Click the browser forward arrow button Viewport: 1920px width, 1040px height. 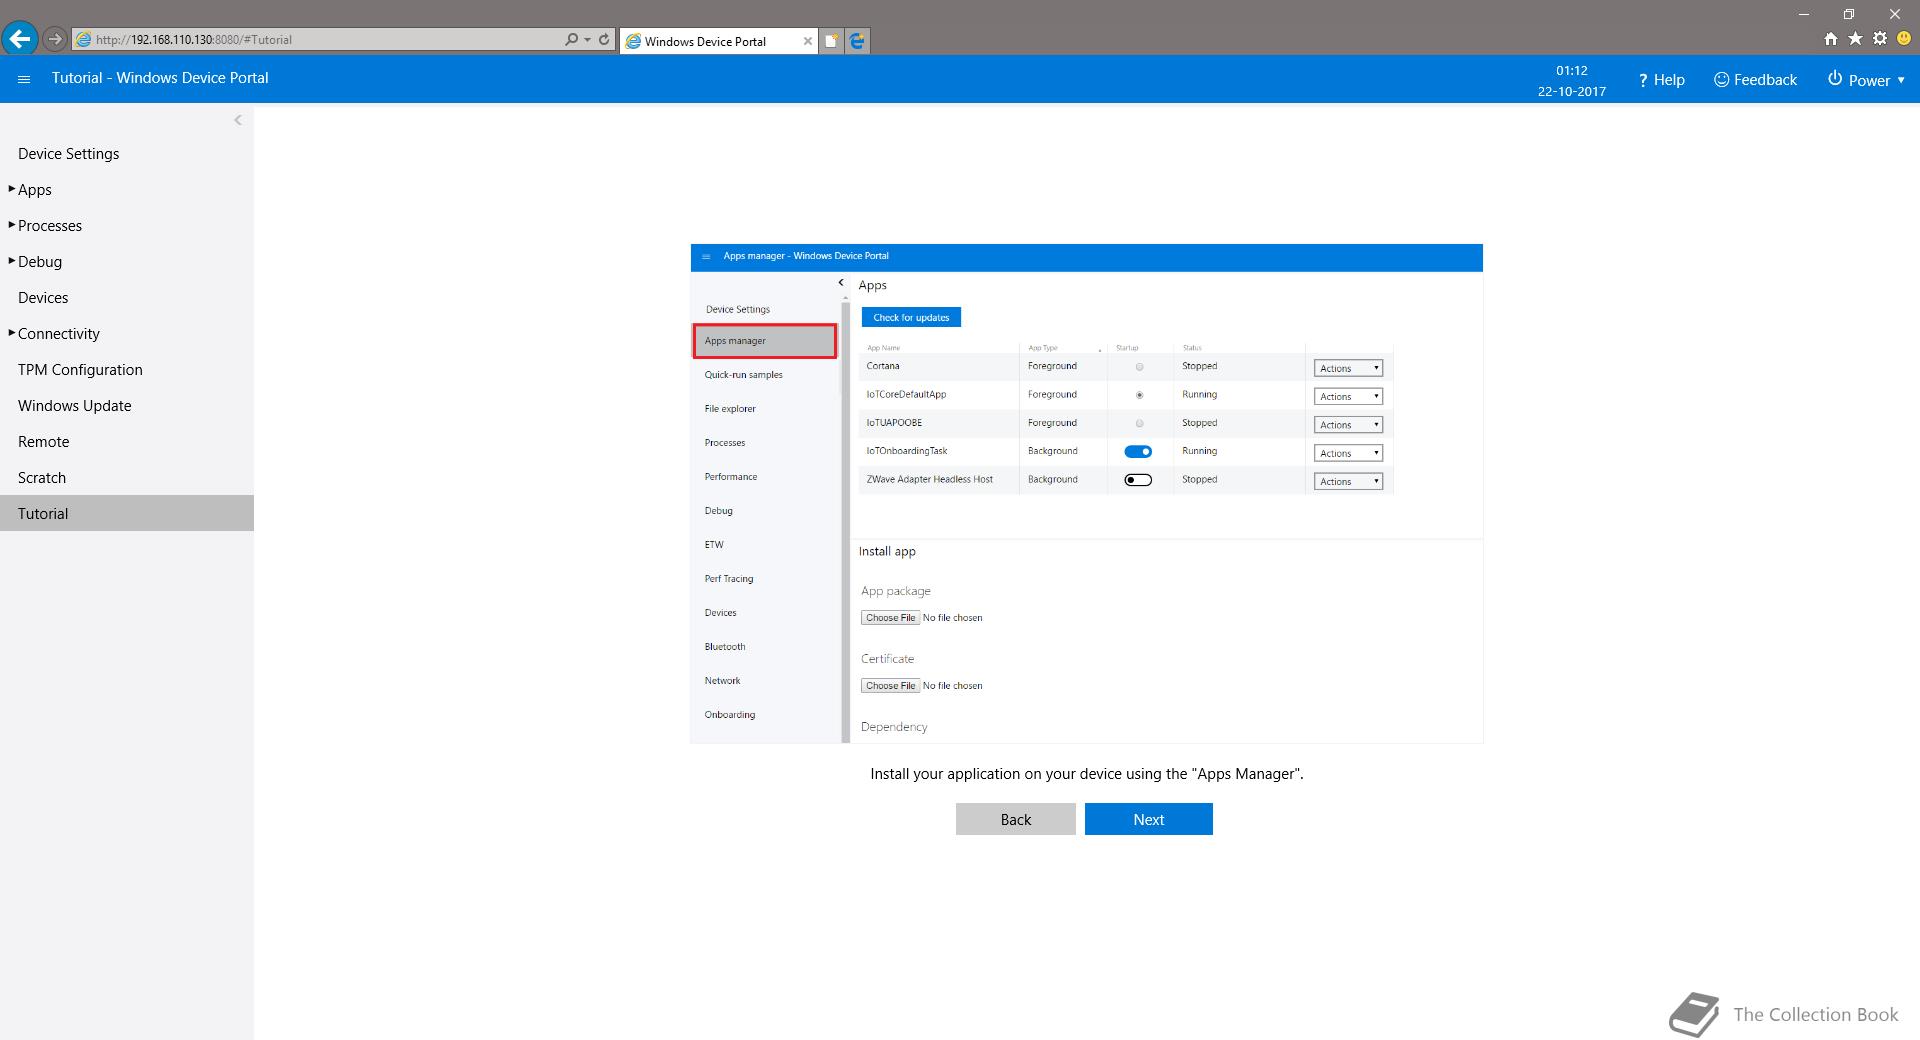[55, 40]
